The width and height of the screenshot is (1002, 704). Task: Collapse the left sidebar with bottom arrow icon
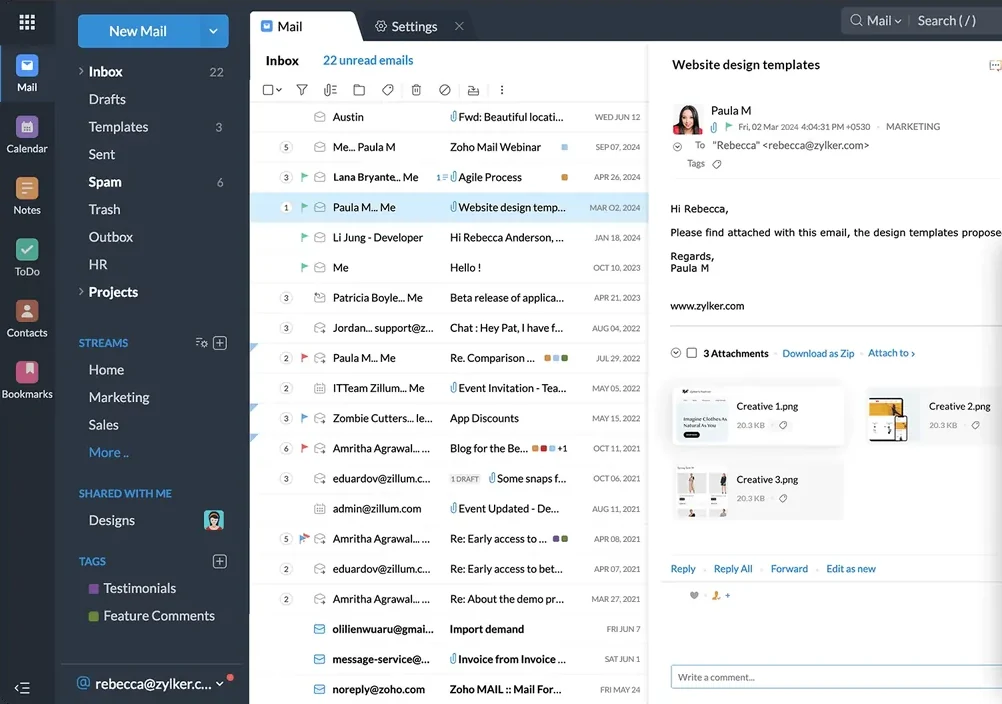coord(22,688)
